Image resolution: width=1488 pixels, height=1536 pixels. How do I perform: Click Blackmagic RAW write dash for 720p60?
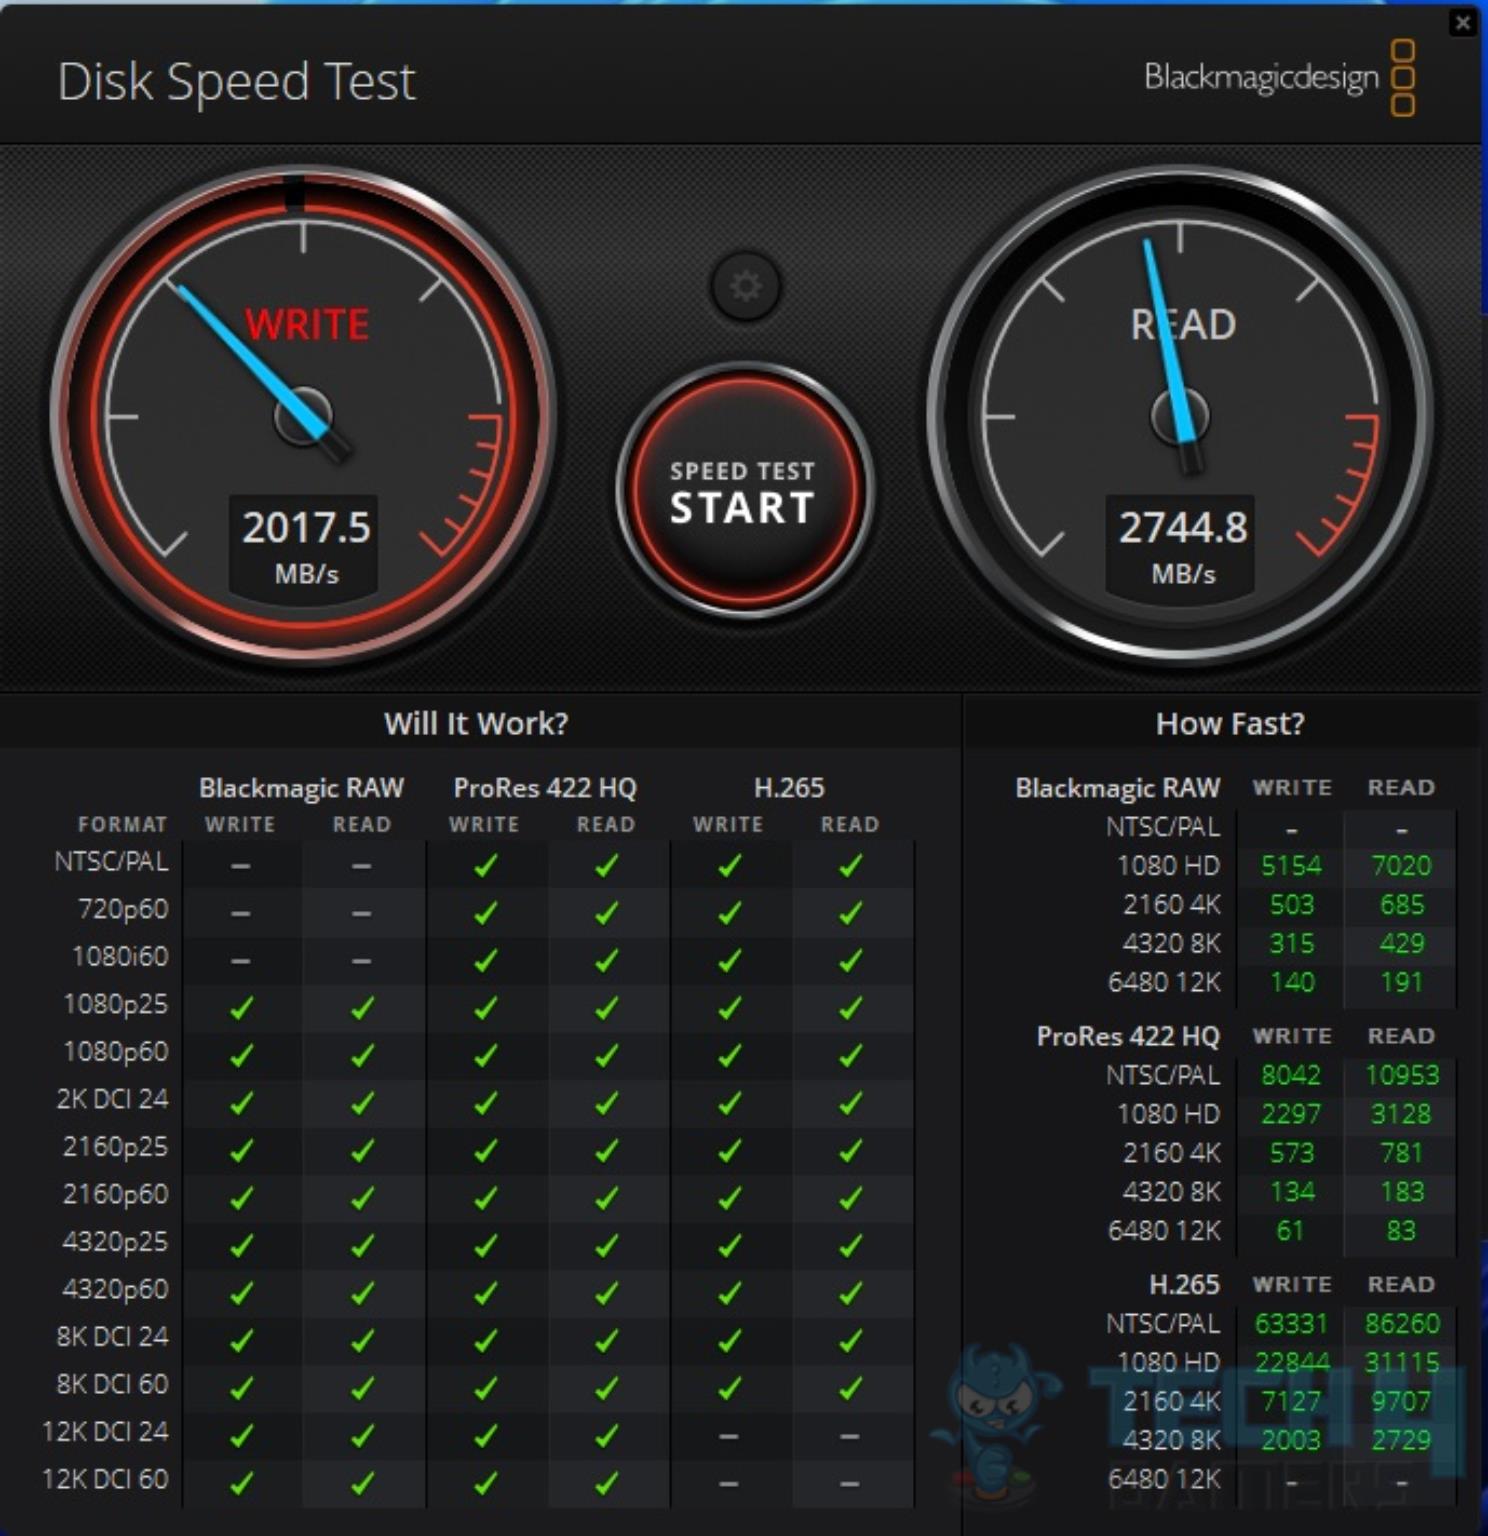click(241, 913)
